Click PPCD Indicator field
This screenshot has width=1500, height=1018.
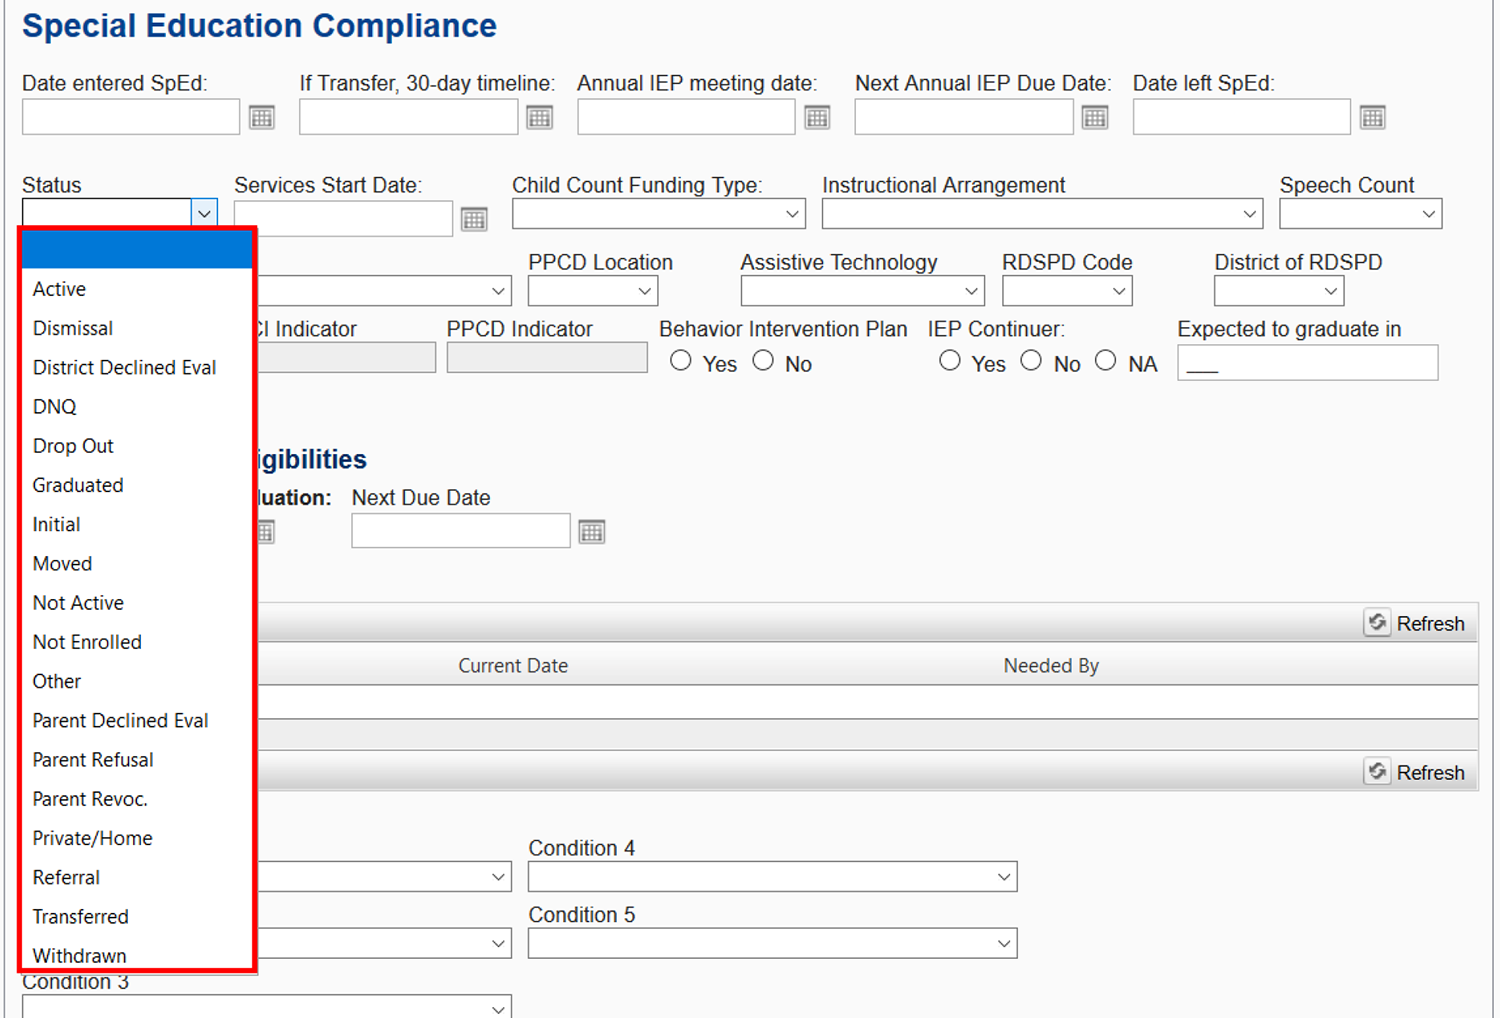pos(547,358)
